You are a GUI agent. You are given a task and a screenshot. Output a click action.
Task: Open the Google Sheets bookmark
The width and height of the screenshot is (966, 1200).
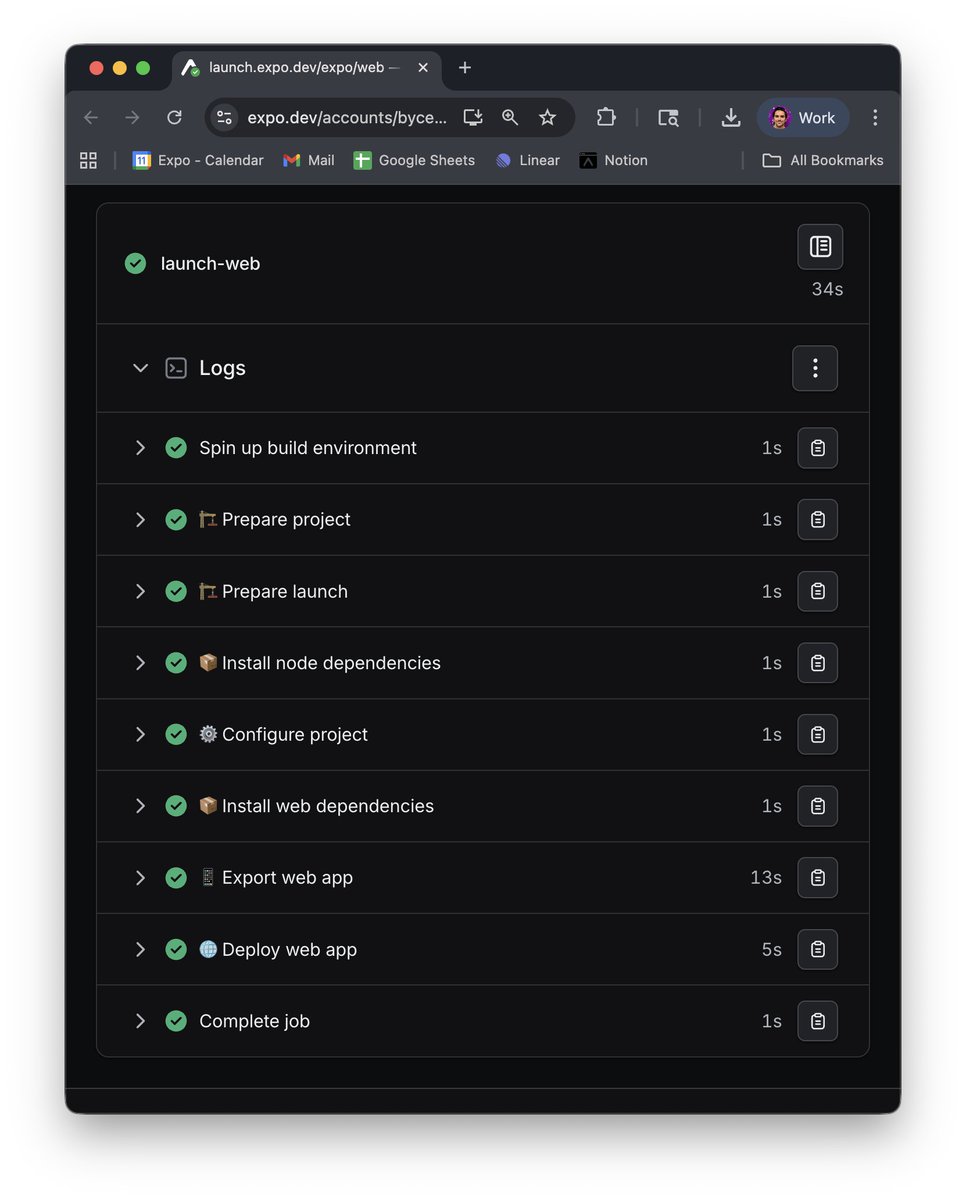click(414, 160)
